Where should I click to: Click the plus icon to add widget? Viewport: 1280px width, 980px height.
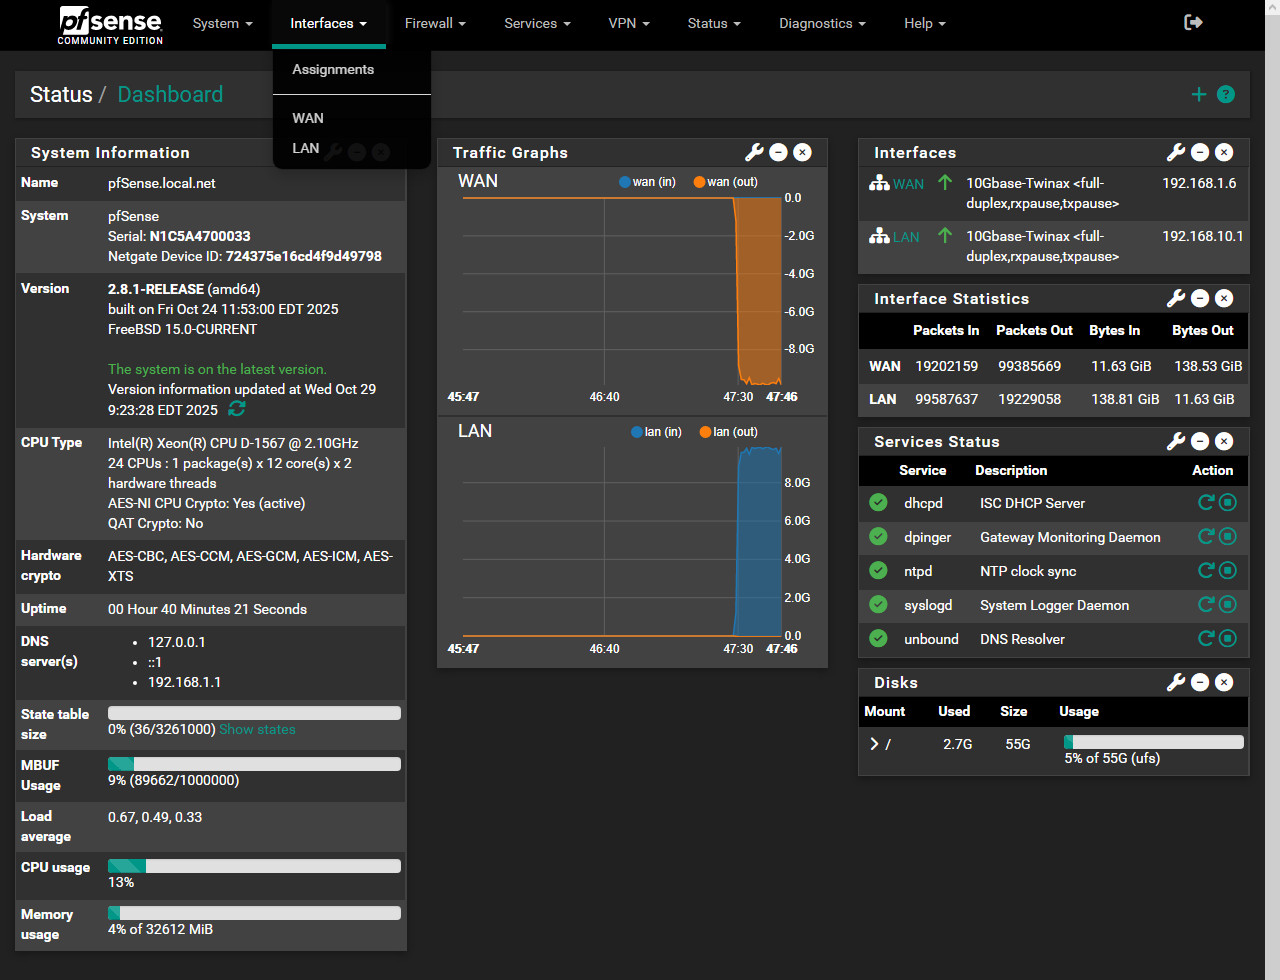(x=1199, y=94)
